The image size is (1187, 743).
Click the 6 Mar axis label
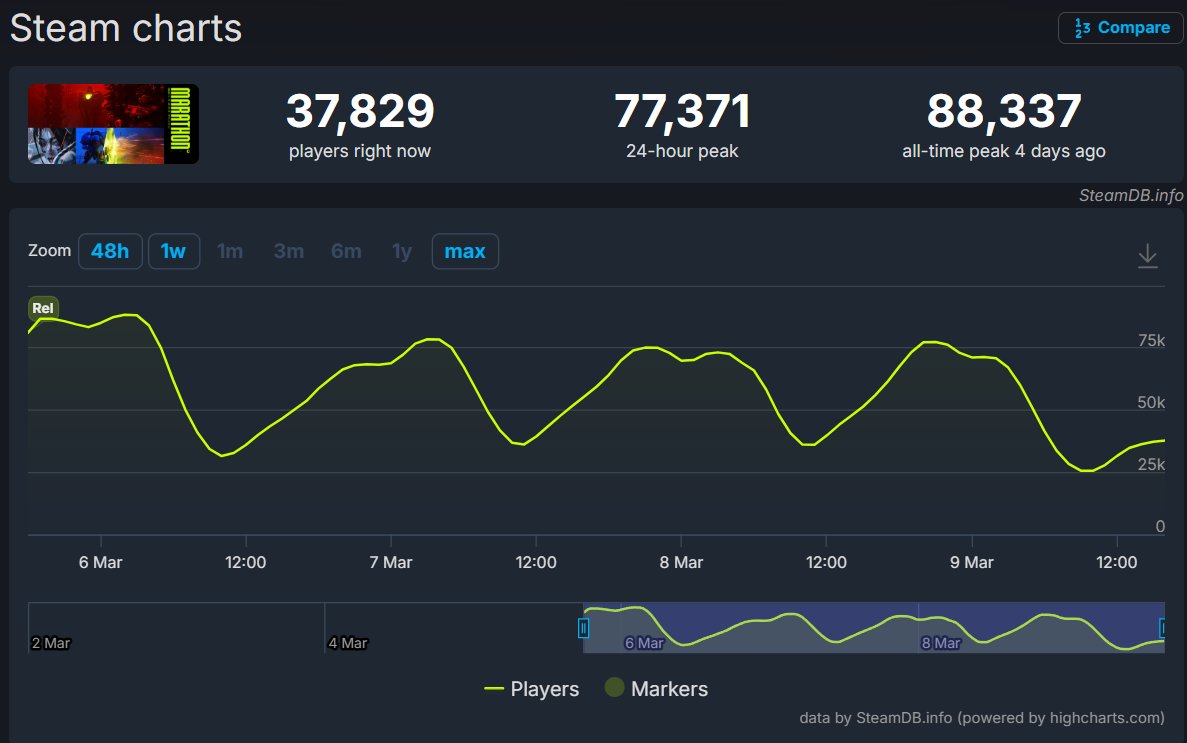(x=101, y=563)
